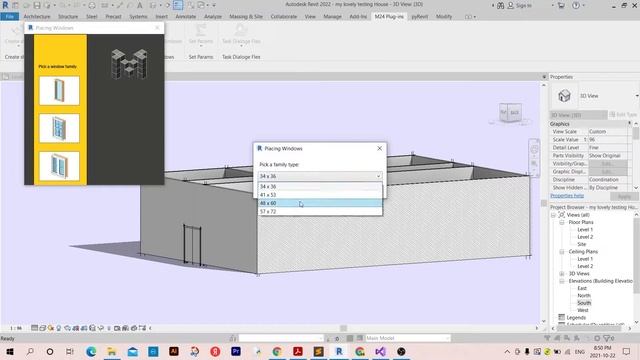The image size is (640, 360).
Task: Click the Revit application logo button
Action: coord(5,5)
